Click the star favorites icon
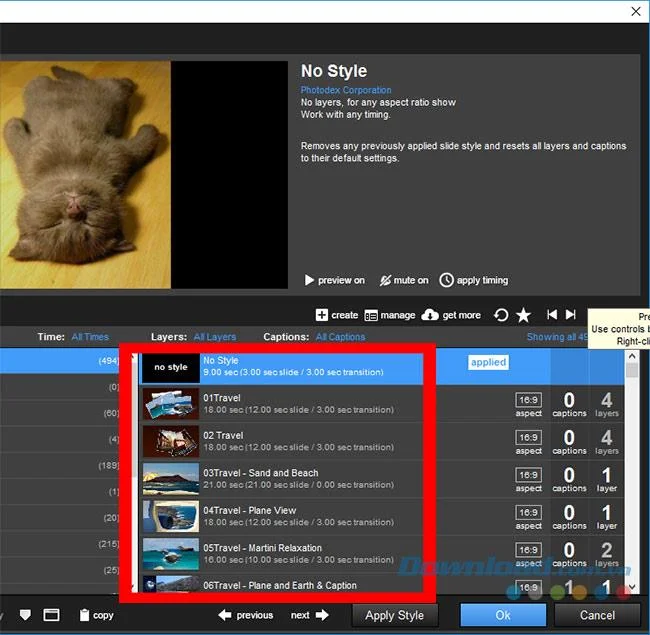This screenshot has height=635, width=650. [x=523, y=315]
